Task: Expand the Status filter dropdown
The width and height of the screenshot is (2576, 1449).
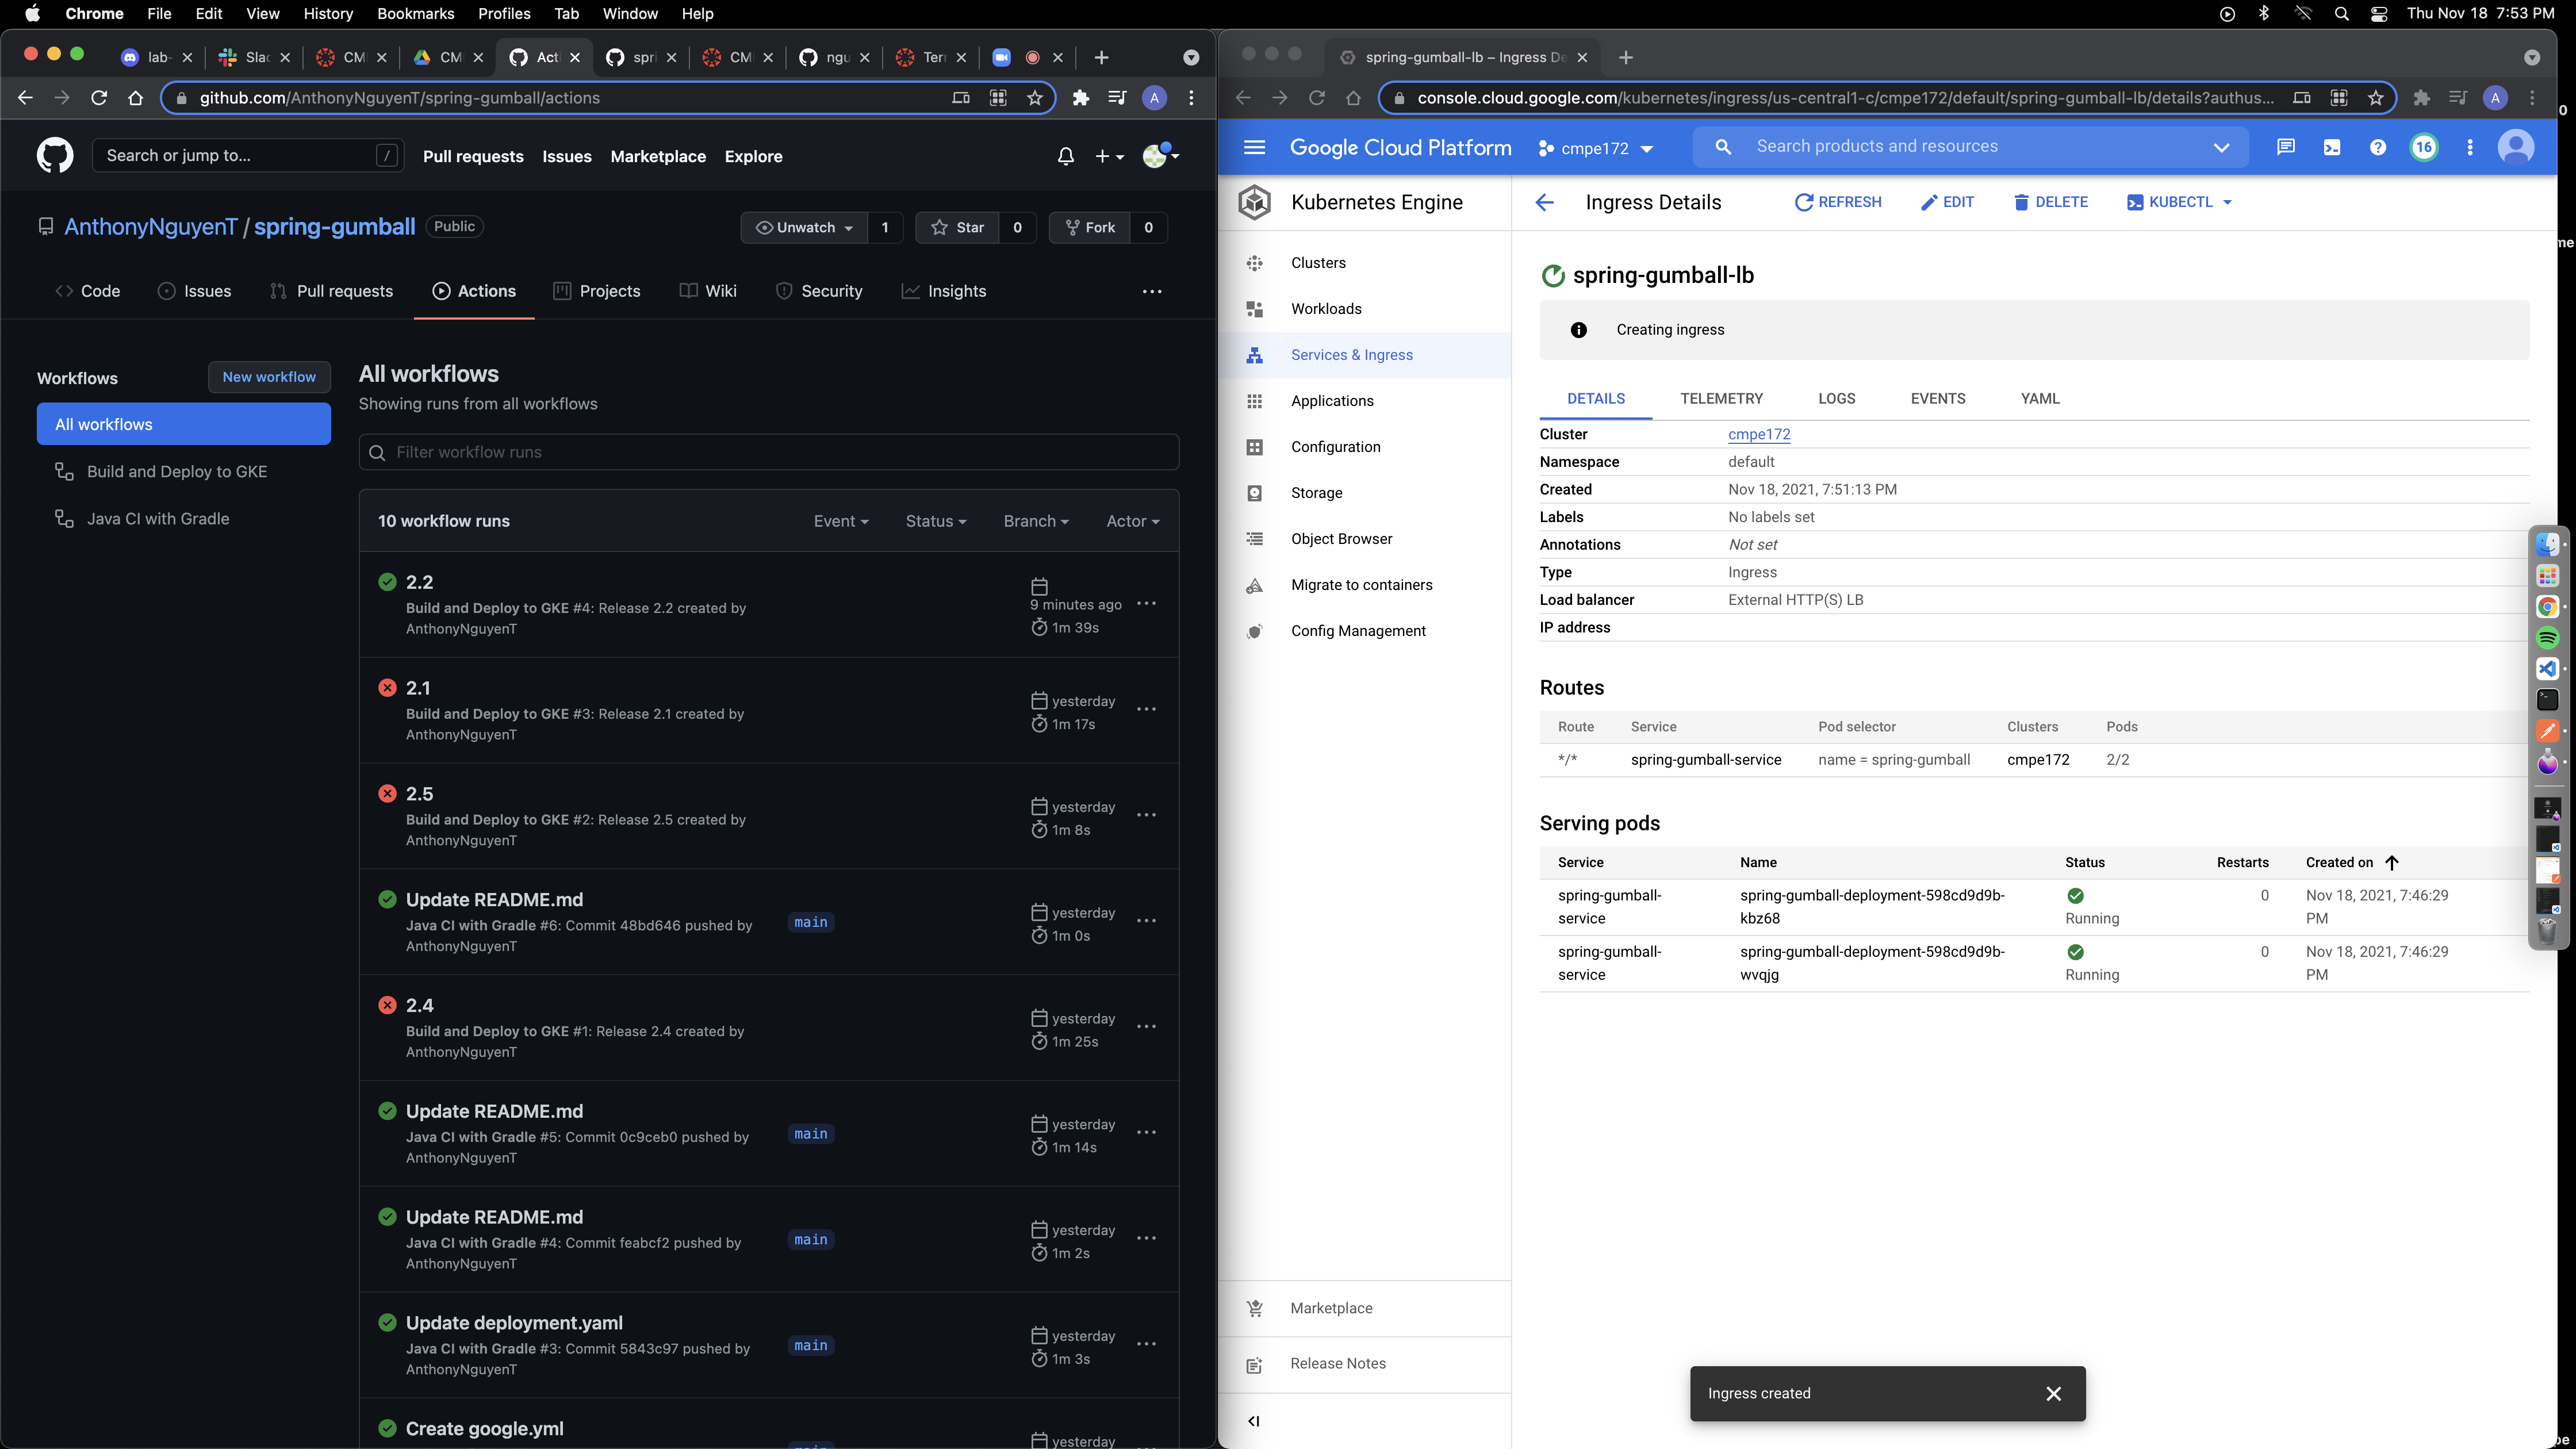Action: [935, 521]
